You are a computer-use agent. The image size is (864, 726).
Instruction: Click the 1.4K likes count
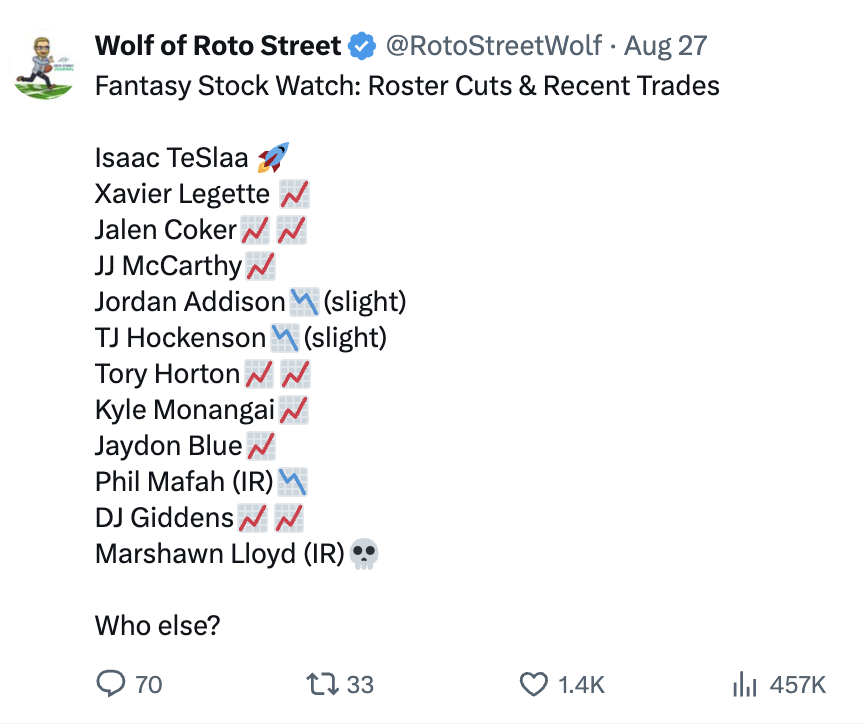pos(581,685)
